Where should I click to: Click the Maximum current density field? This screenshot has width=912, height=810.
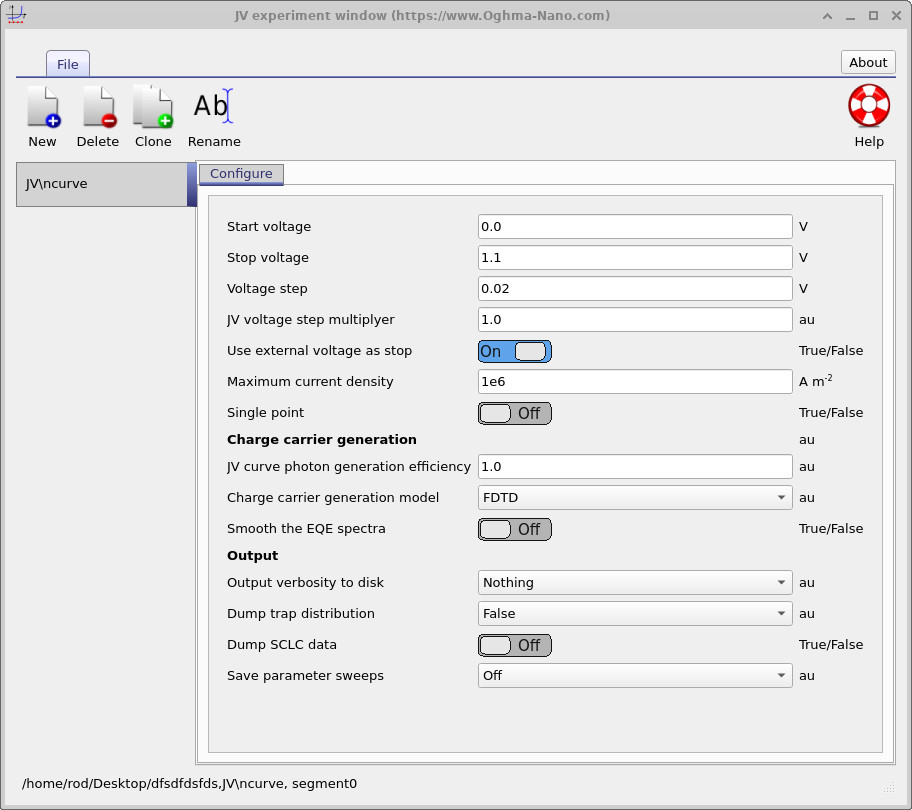(635, 381)
